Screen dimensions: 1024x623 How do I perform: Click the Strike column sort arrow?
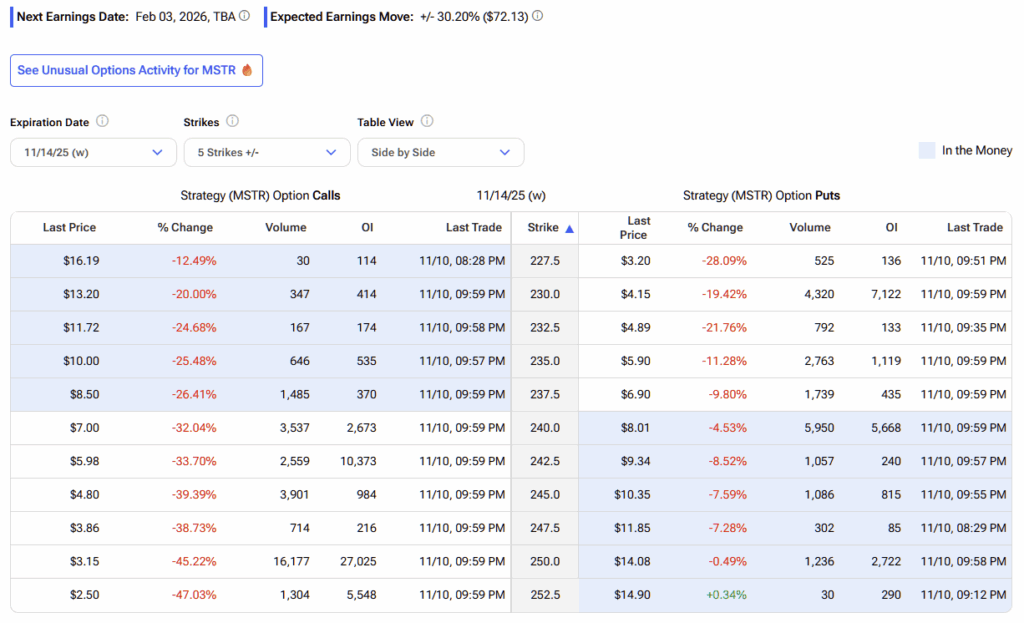[569, 229]
